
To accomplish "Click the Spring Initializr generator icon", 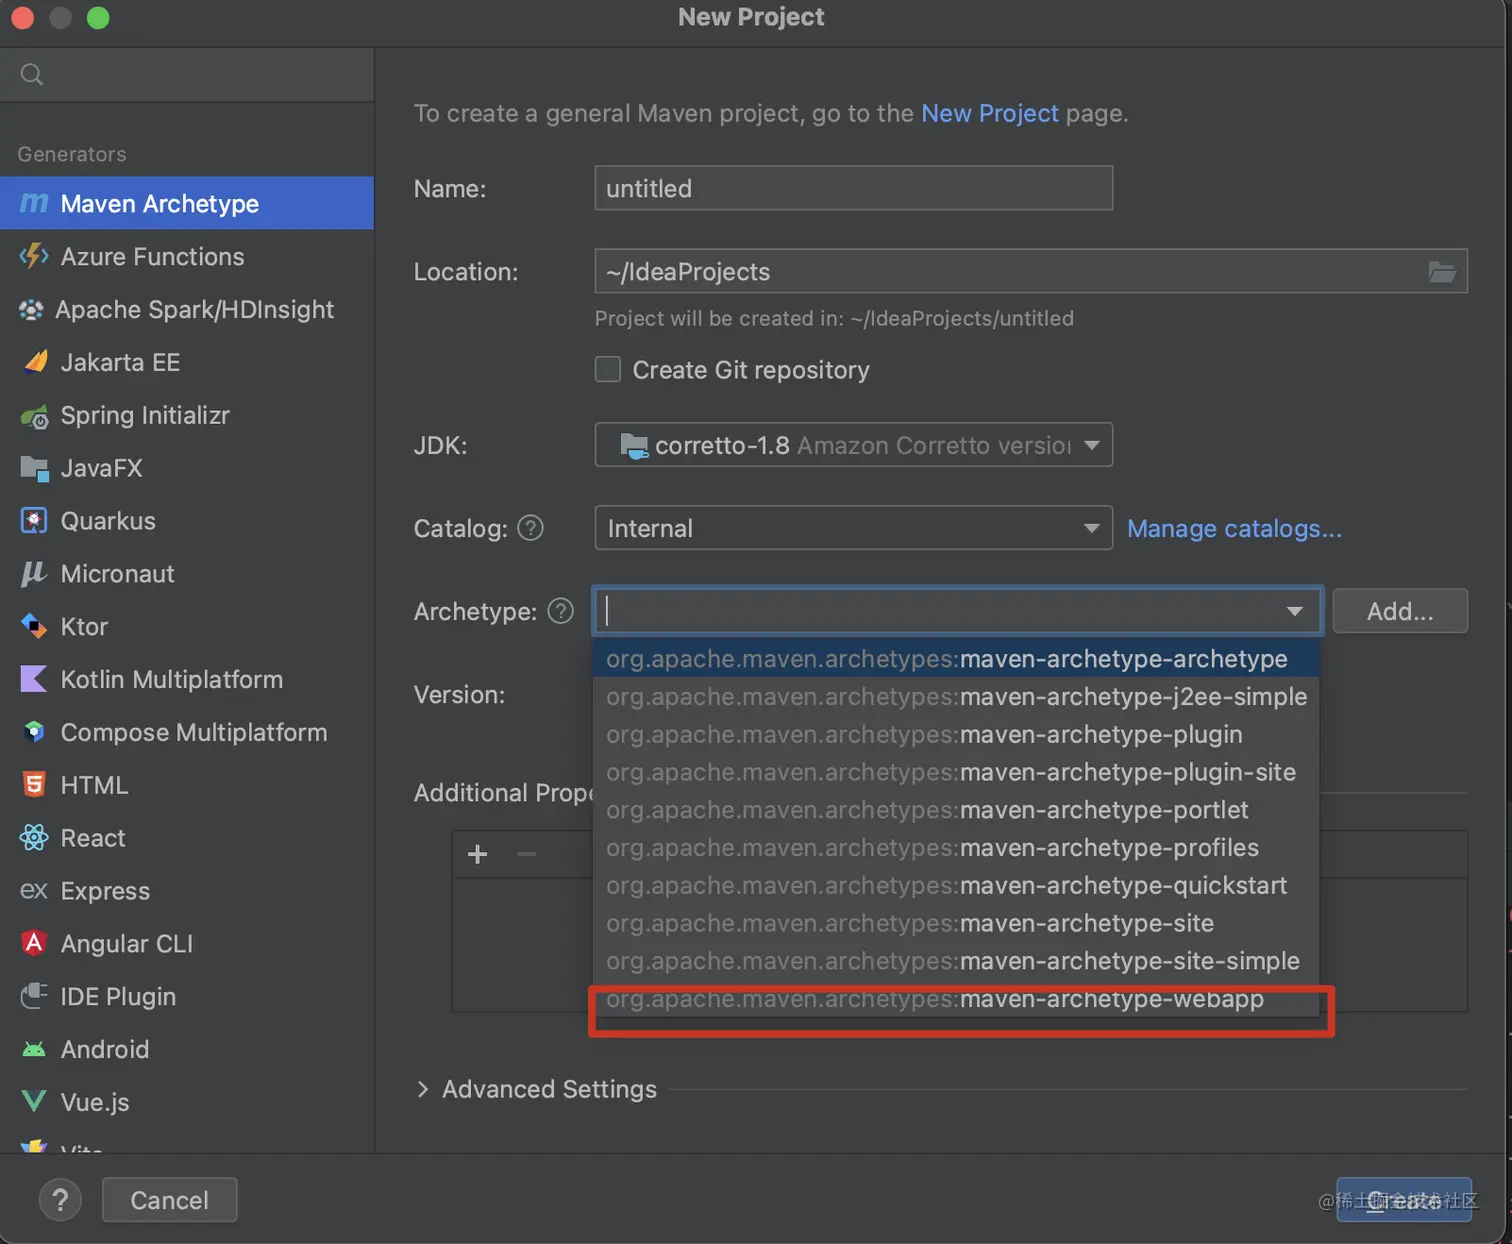I will coord(34,416).
